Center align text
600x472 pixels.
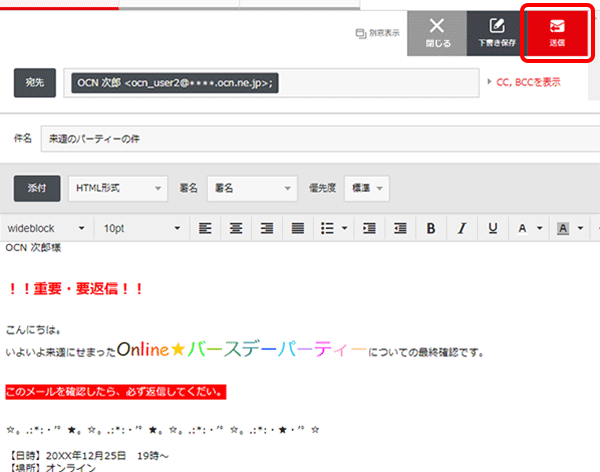coord(236,228)
